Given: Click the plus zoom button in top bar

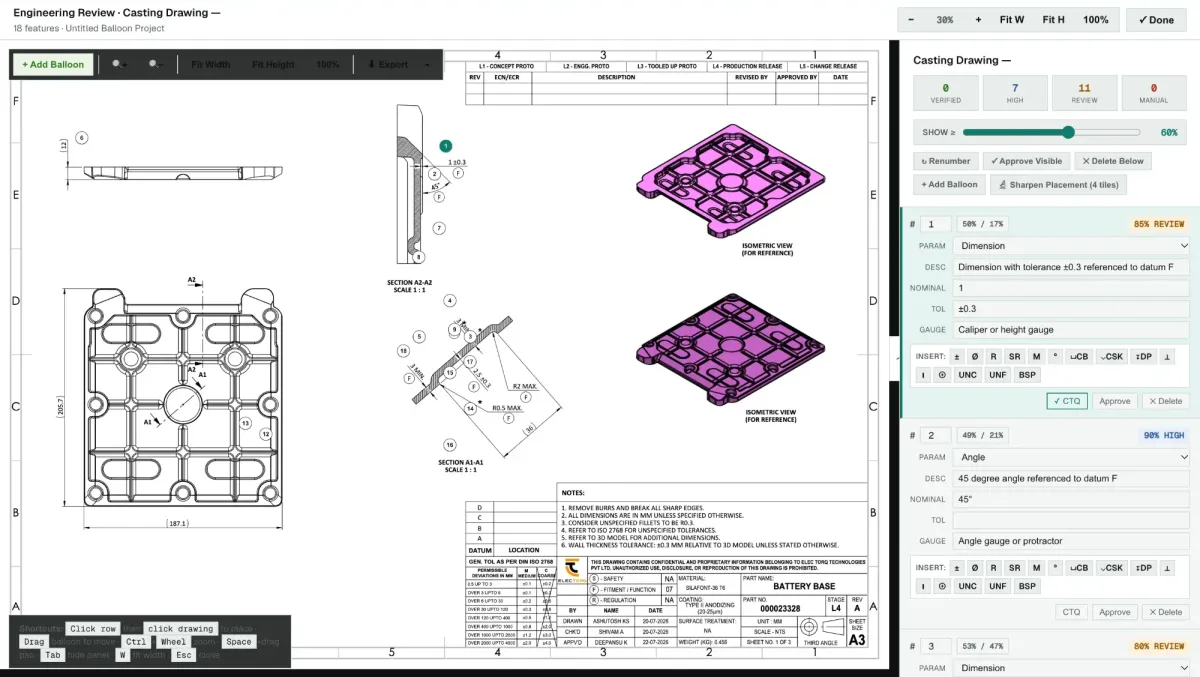Looking at the screenshot, I should [977, 20].
